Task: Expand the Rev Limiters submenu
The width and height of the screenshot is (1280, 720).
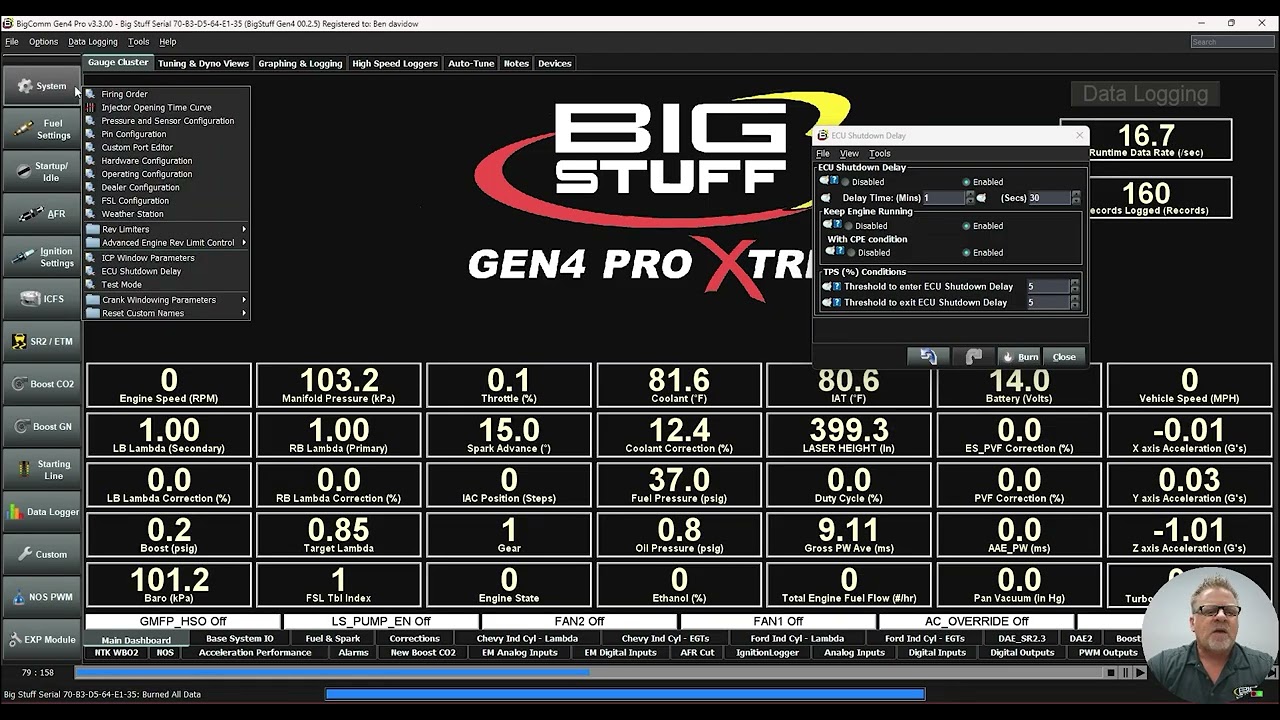Action: coord(166,229)
